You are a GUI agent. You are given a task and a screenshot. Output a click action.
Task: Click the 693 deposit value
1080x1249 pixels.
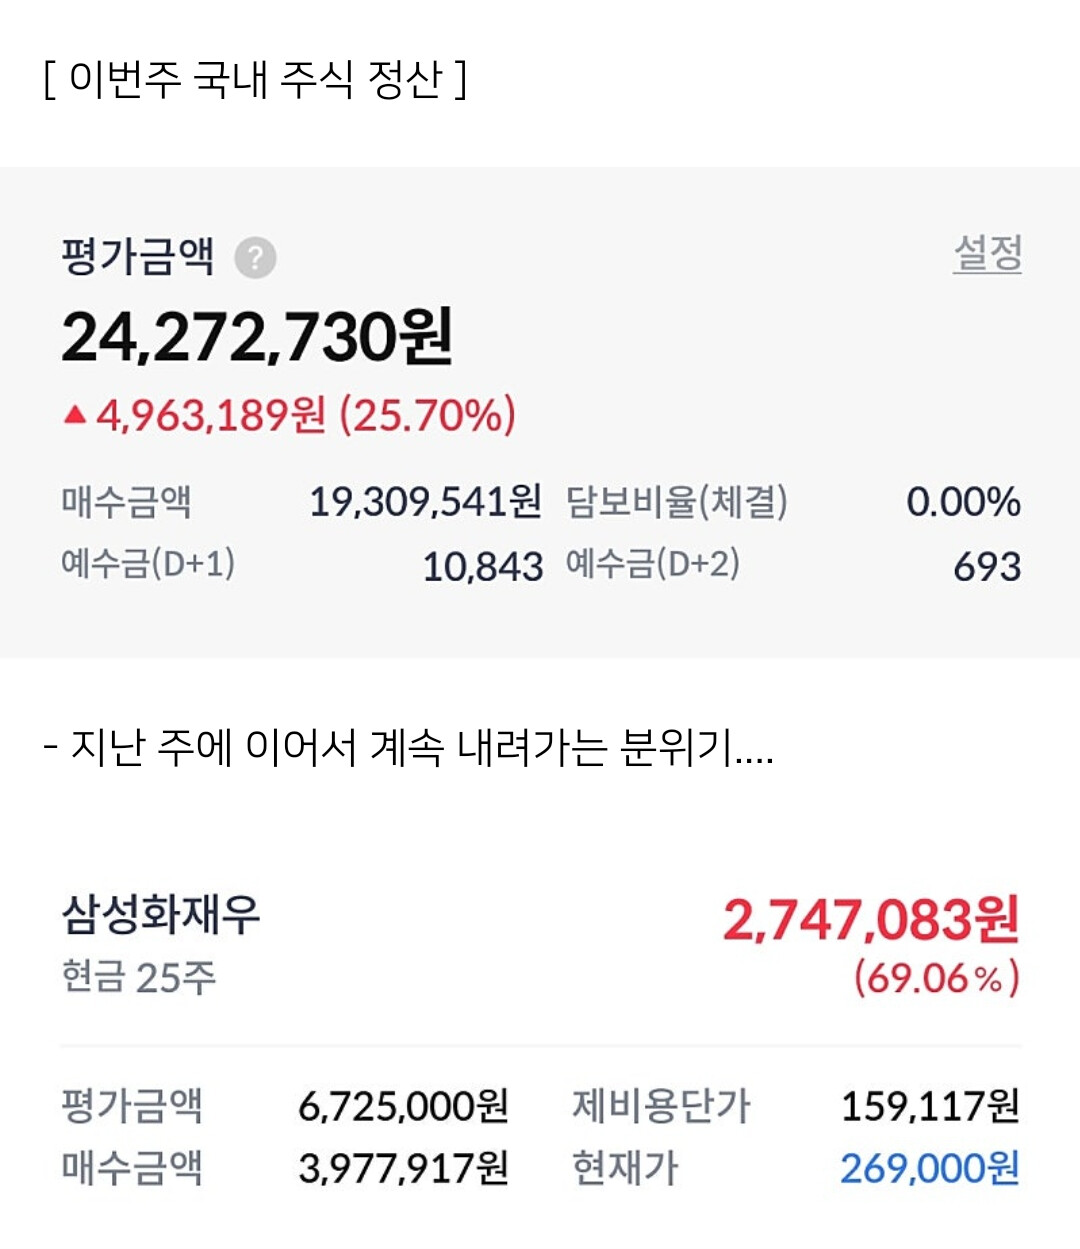pos(987,567)
